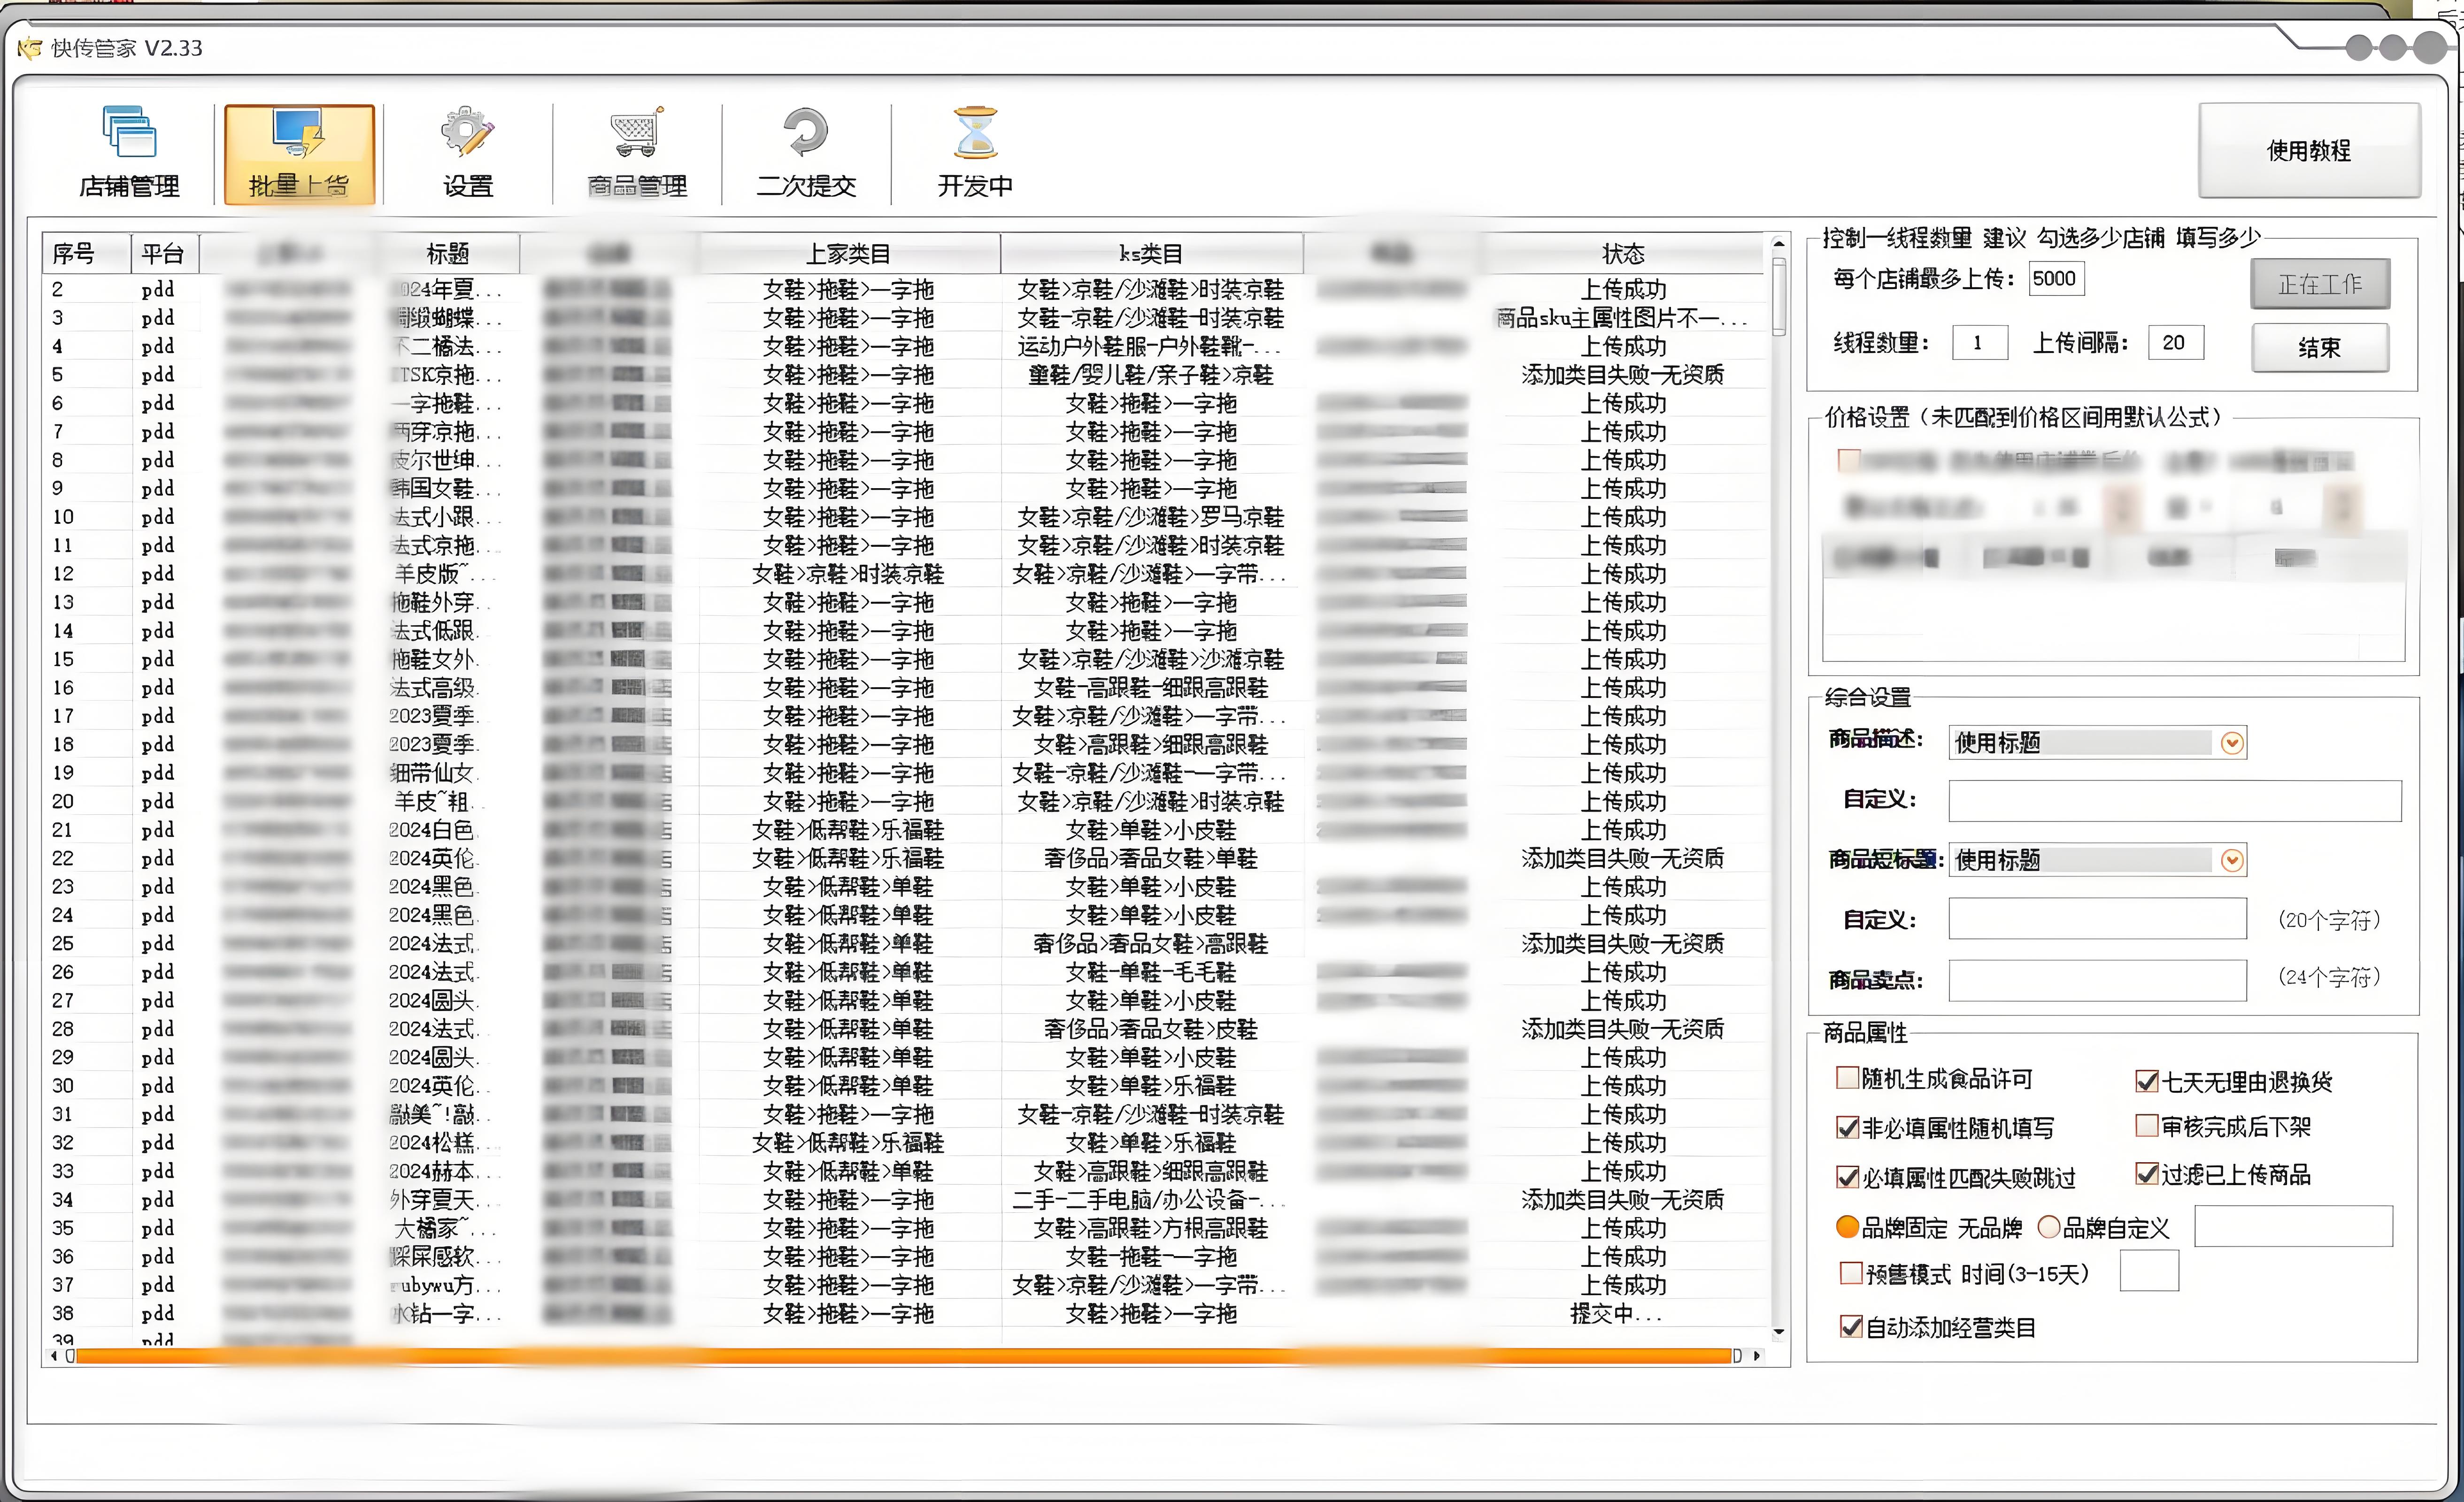Screen dimensions: 2464x1502
Task: Expand the 商品描述 dropdown
Action: (2231, 743)
